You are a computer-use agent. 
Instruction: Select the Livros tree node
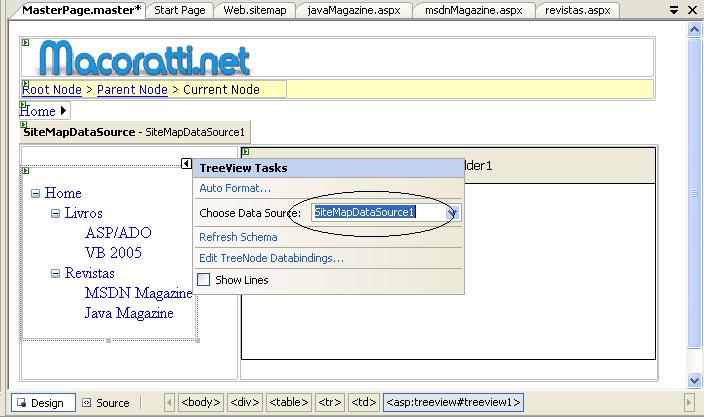click(x=83, y=213)
